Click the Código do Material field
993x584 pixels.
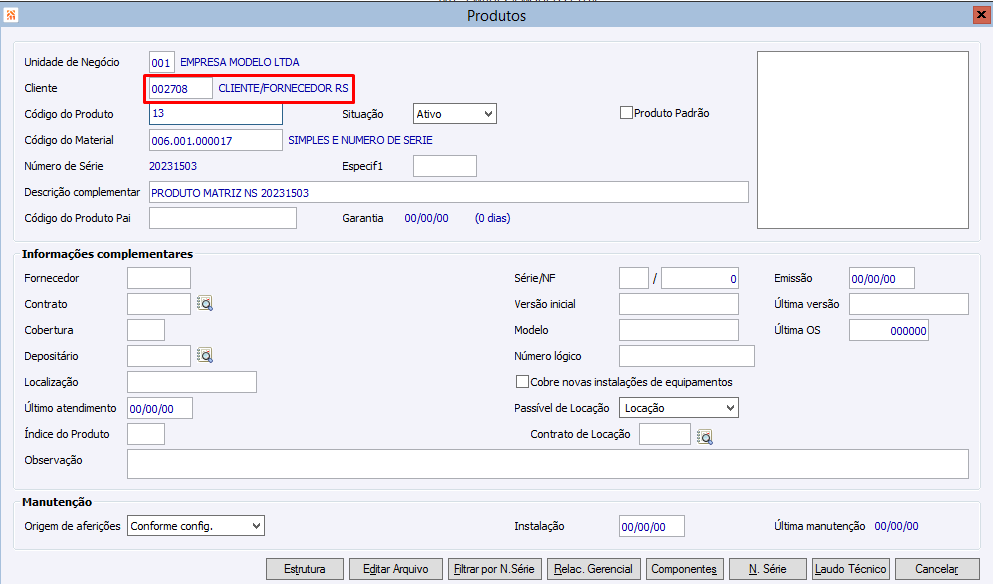click(x=215, y=140)
